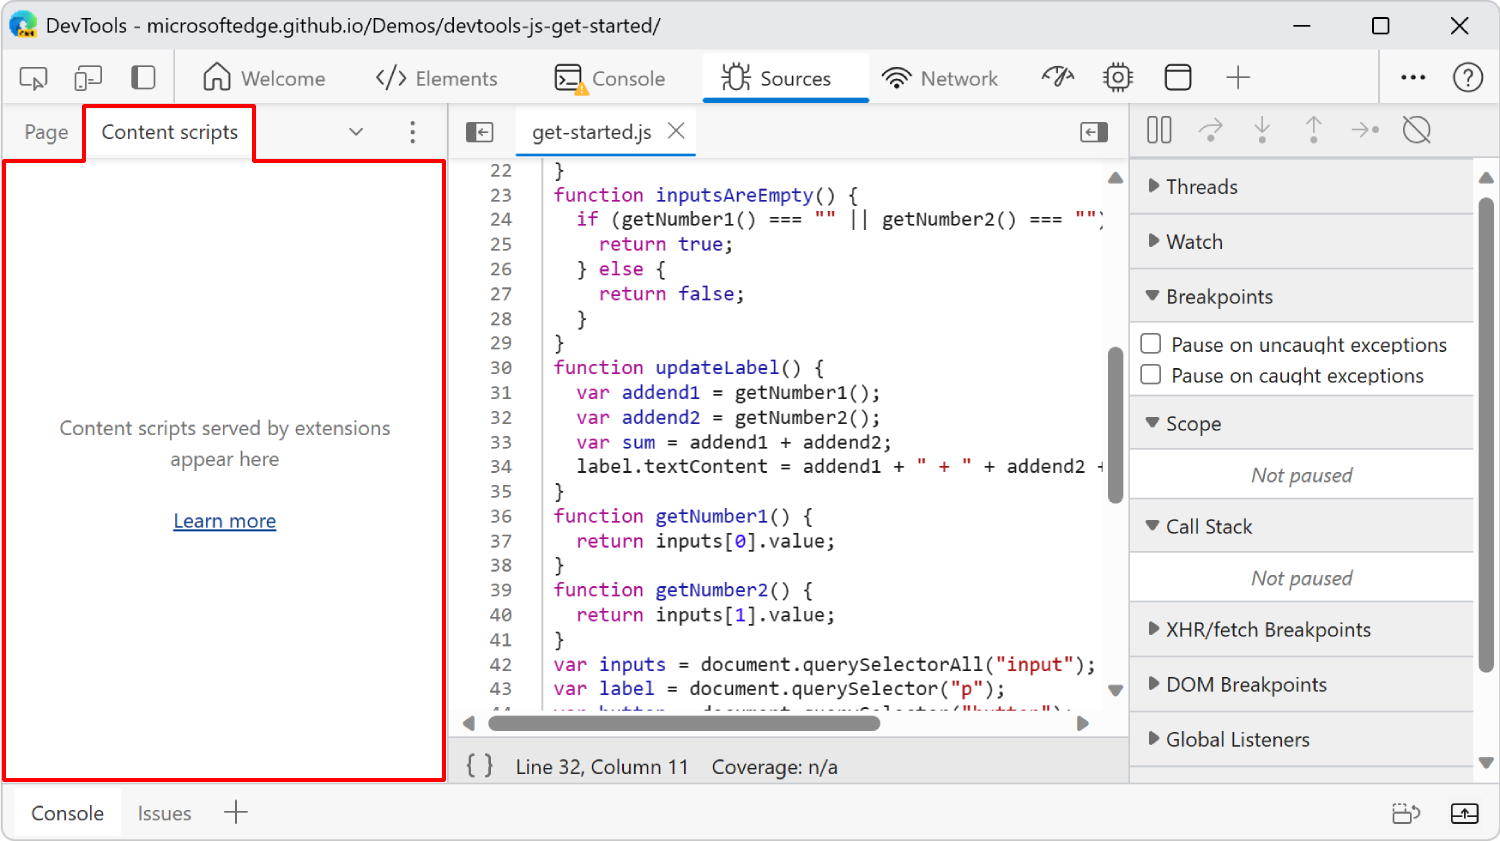
Task: Switch to the Network tab
Action: [x=941, y=77]
